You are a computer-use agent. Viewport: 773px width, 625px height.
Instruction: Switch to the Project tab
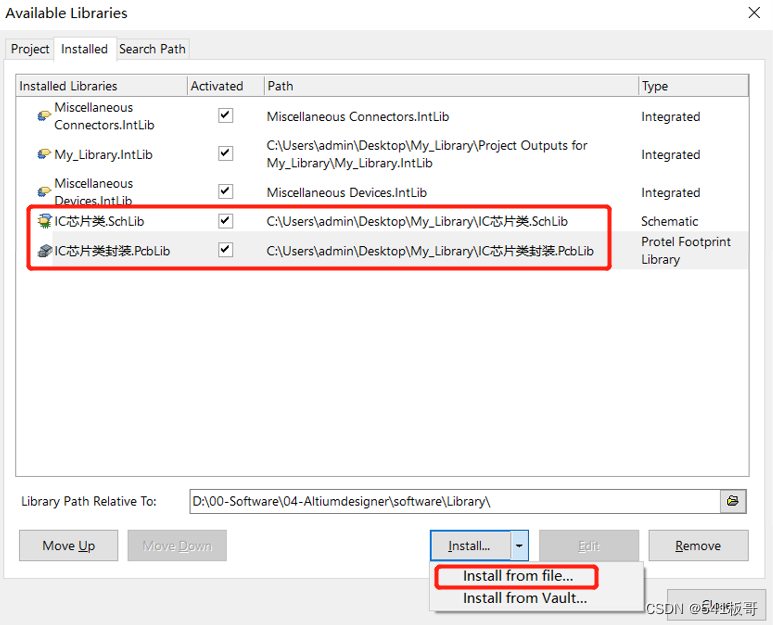coord(30,49)
